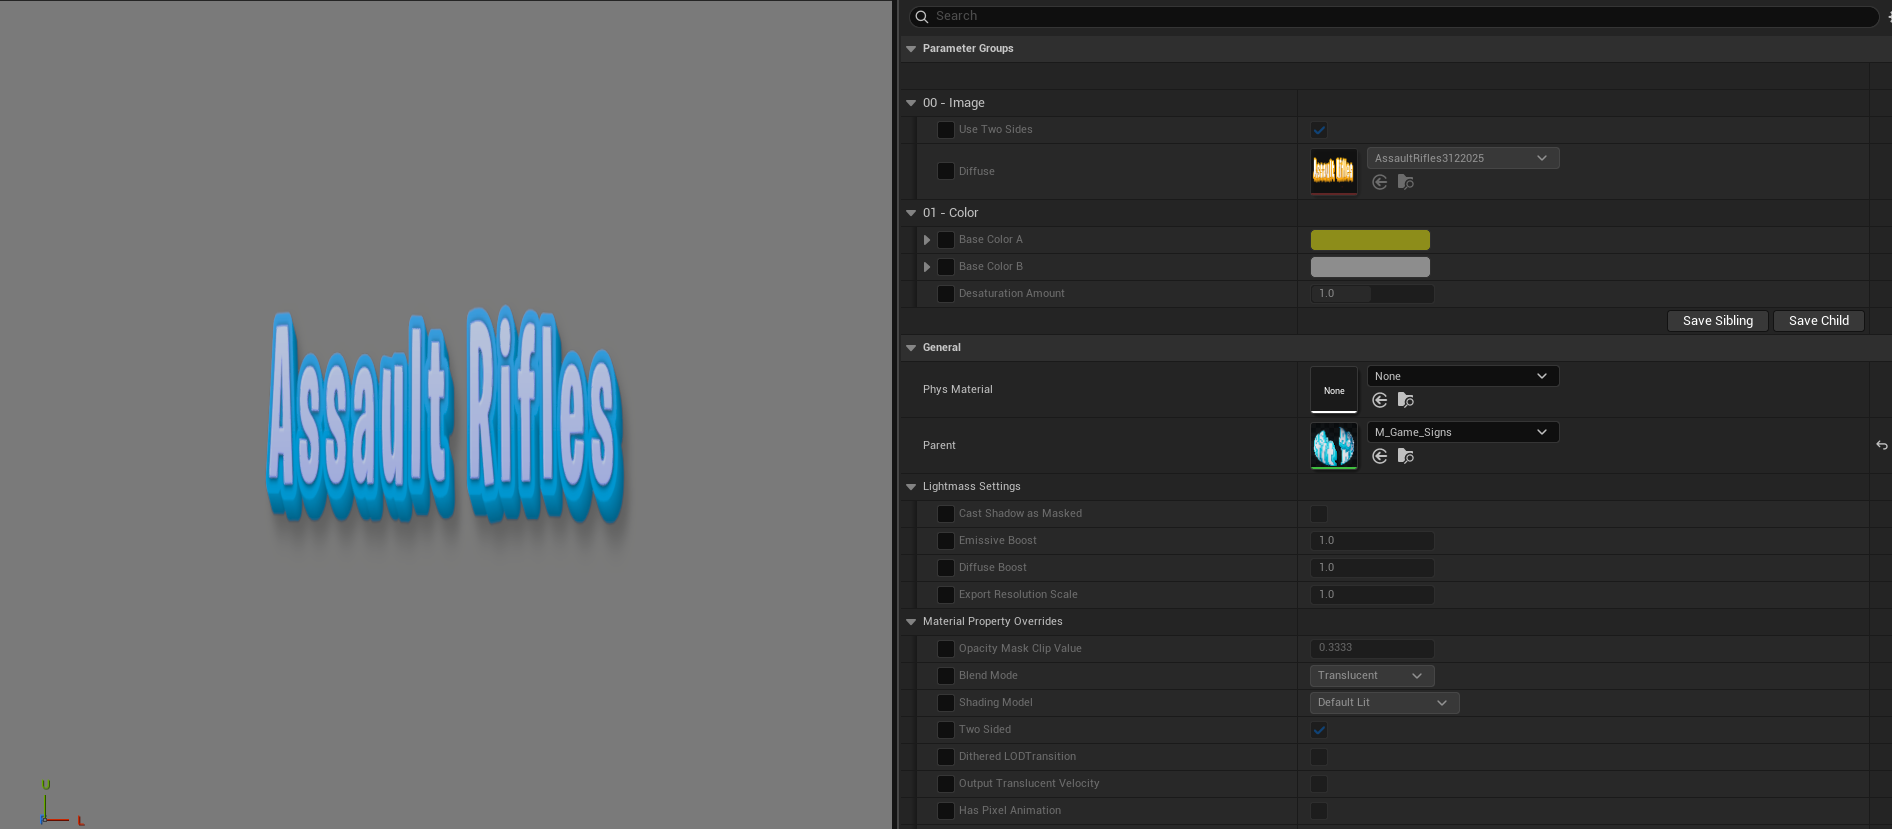Click the Emissive Boost value field

coord(1371,541)
